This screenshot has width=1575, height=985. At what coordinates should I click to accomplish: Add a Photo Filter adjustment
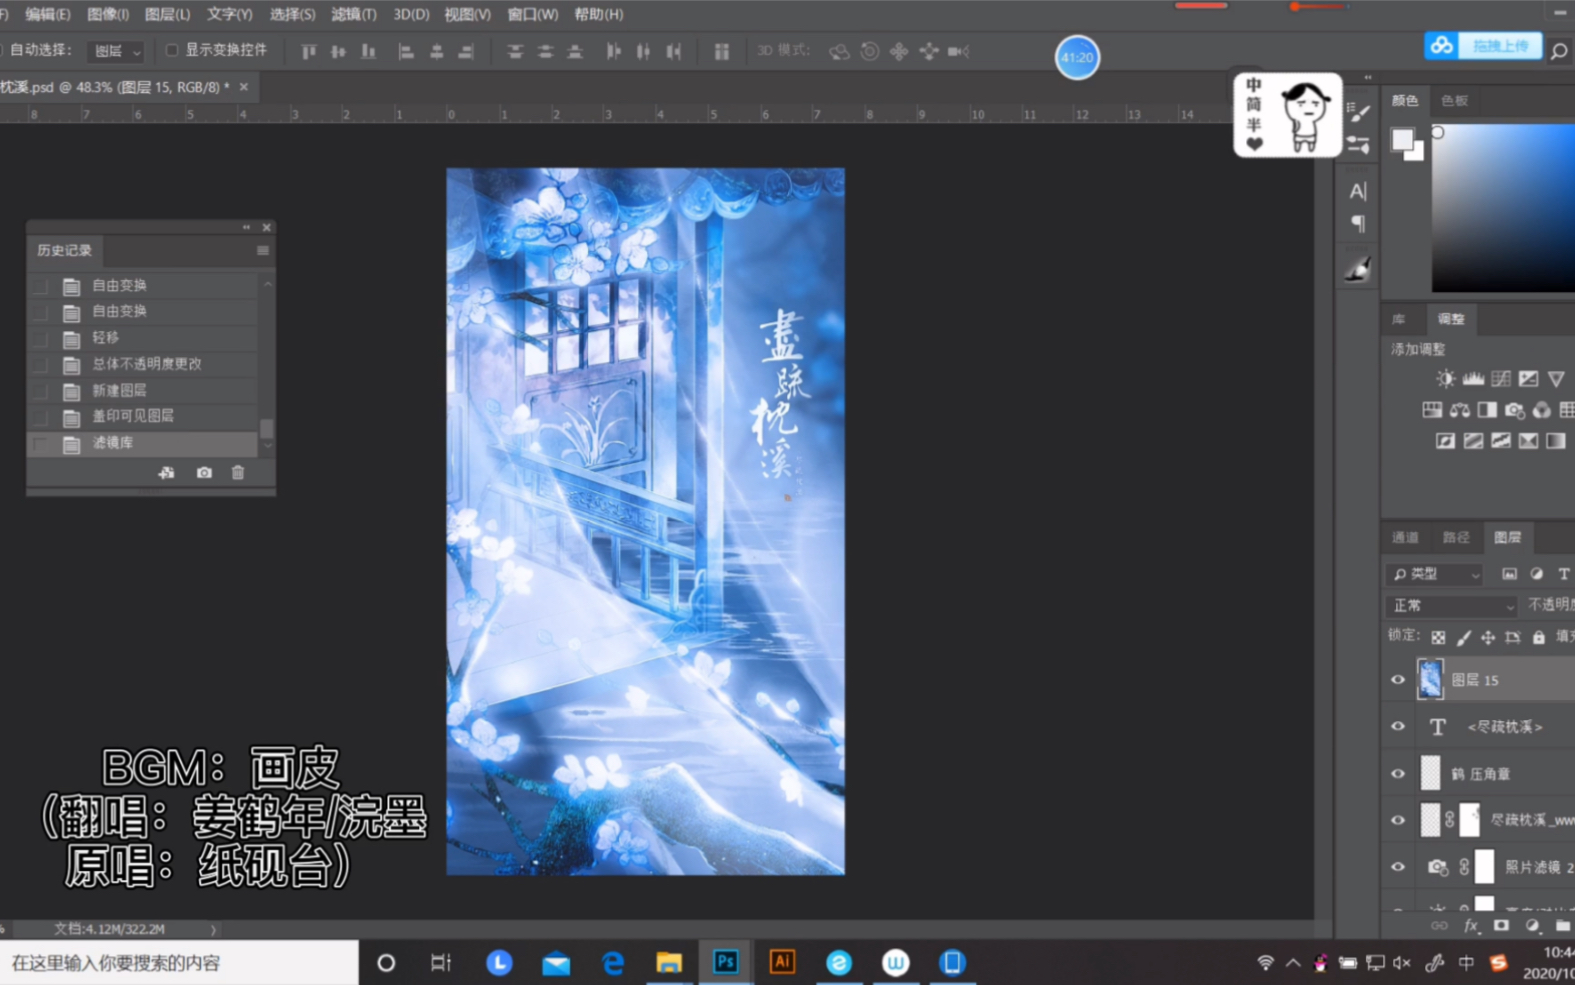click(1514, 410)
